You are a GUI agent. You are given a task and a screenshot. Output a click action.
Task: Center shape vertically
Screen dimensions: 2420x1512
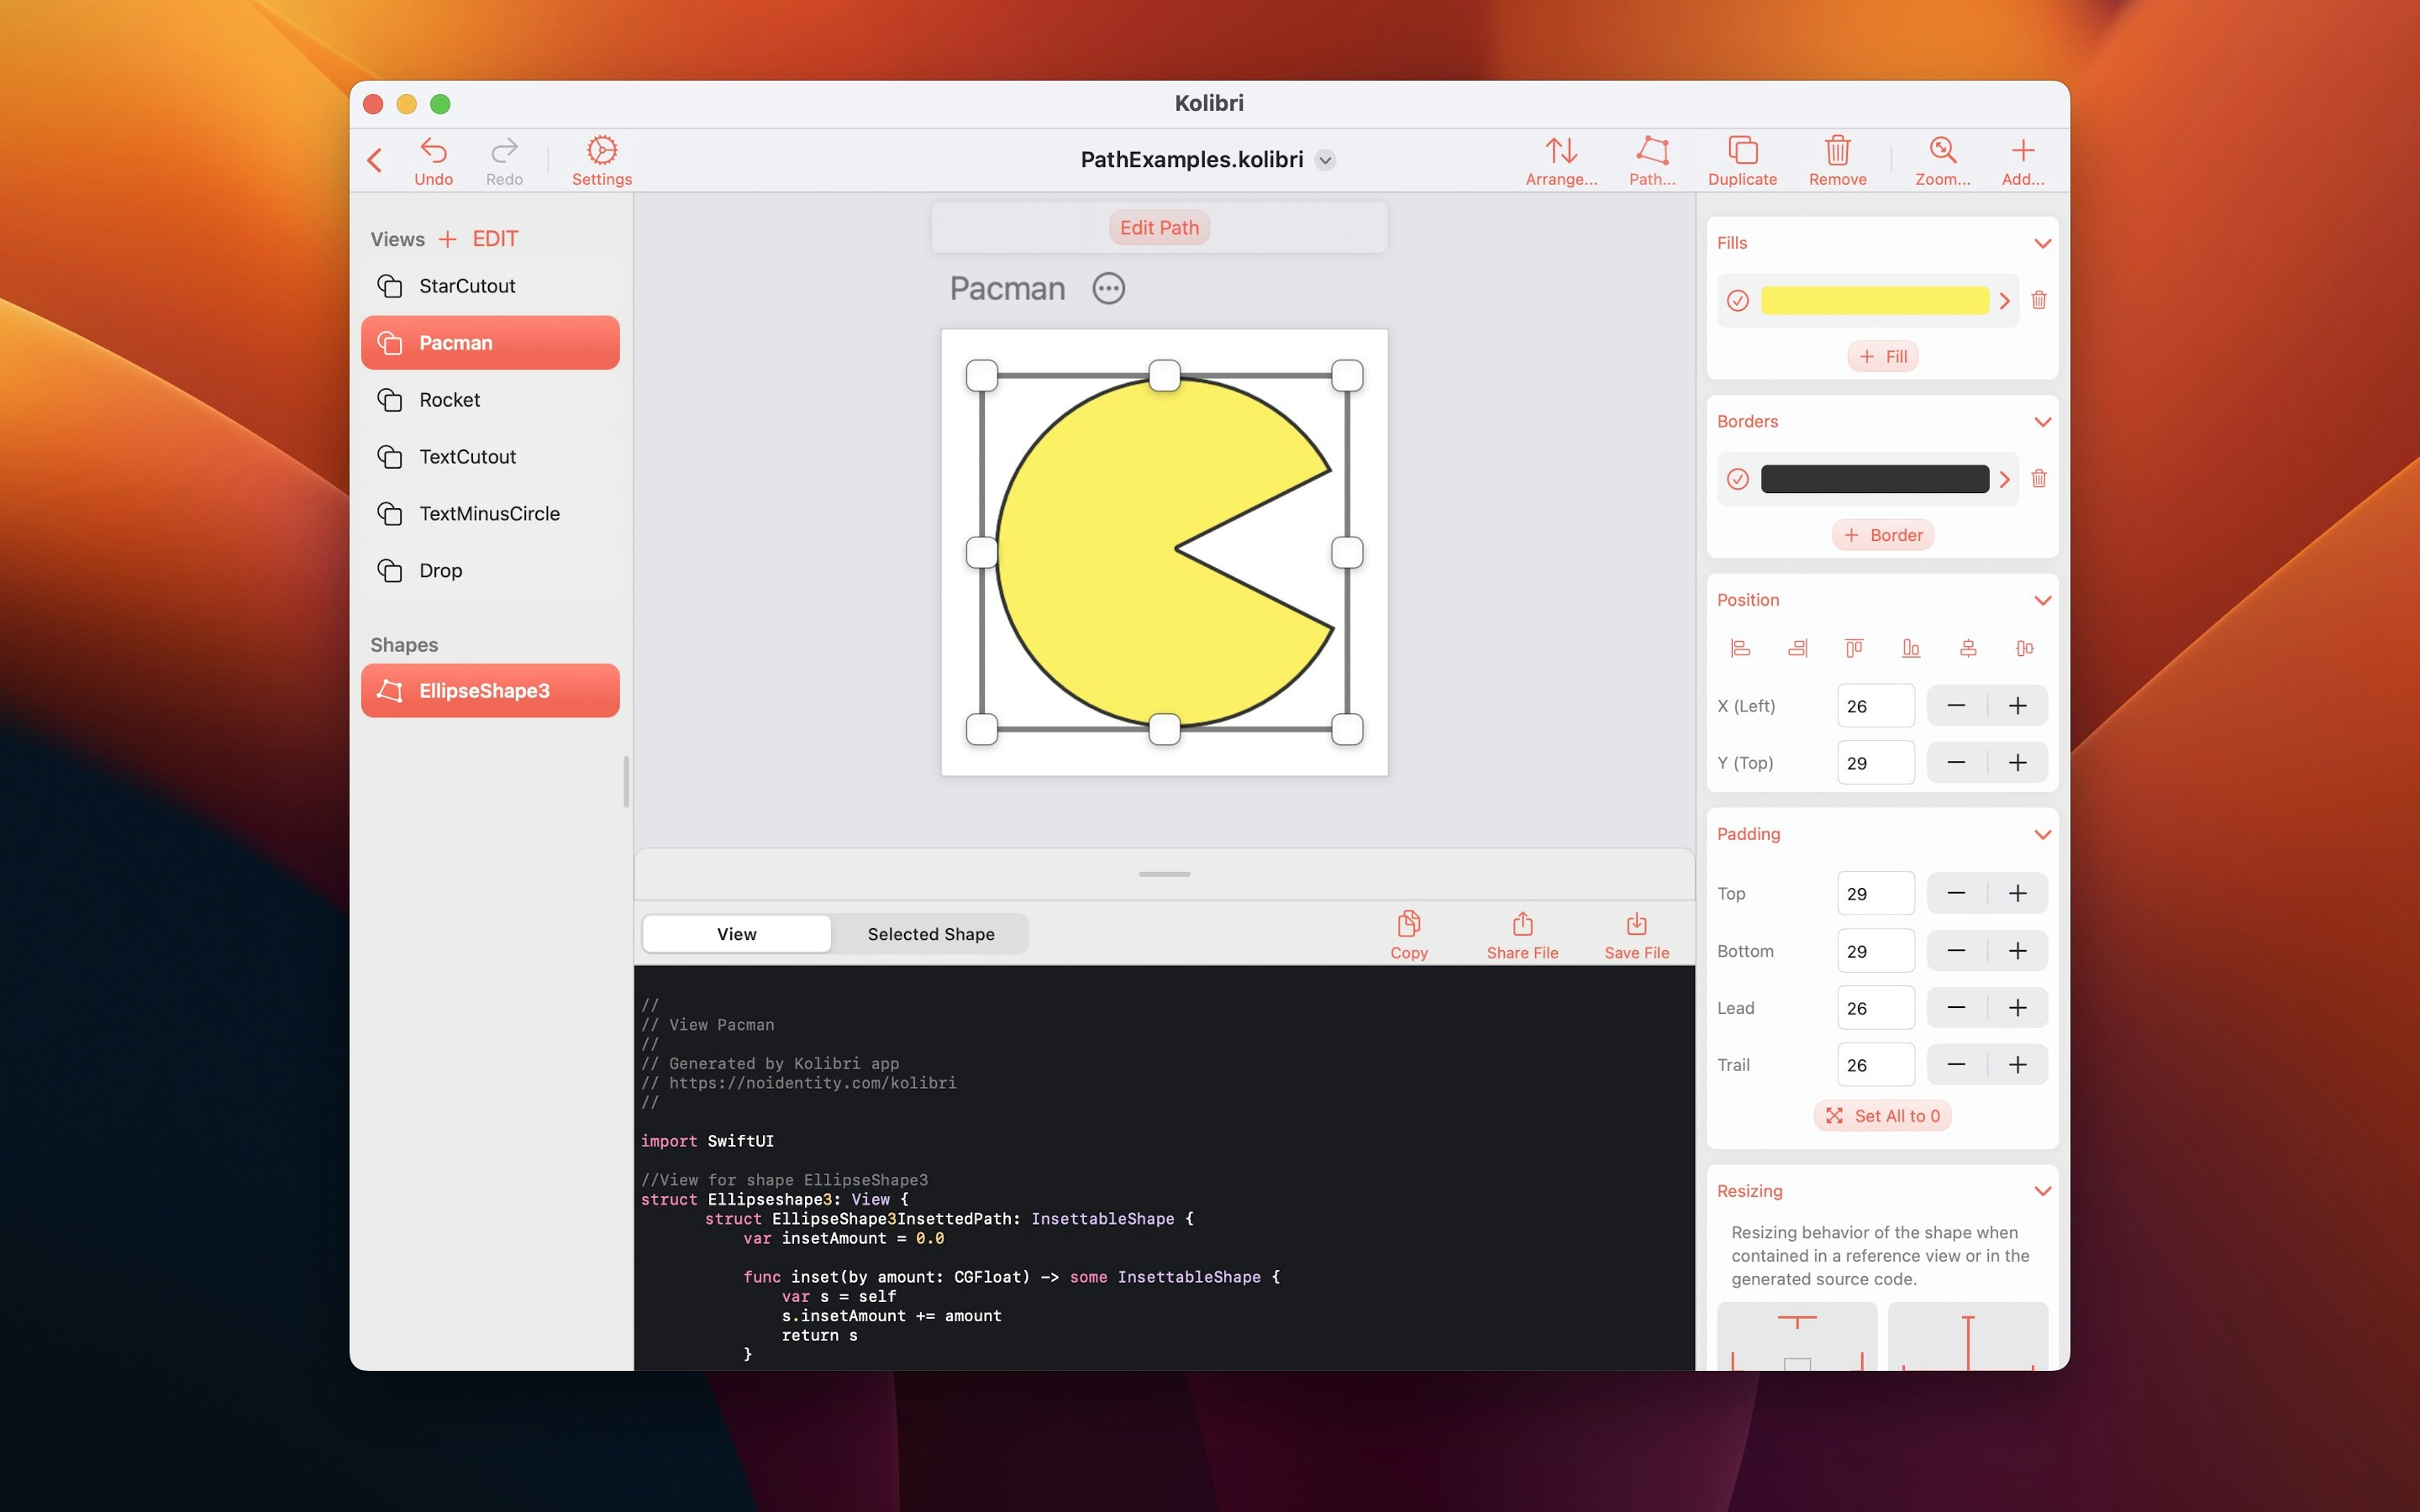pyautogui.click(x=2025, y=648)
